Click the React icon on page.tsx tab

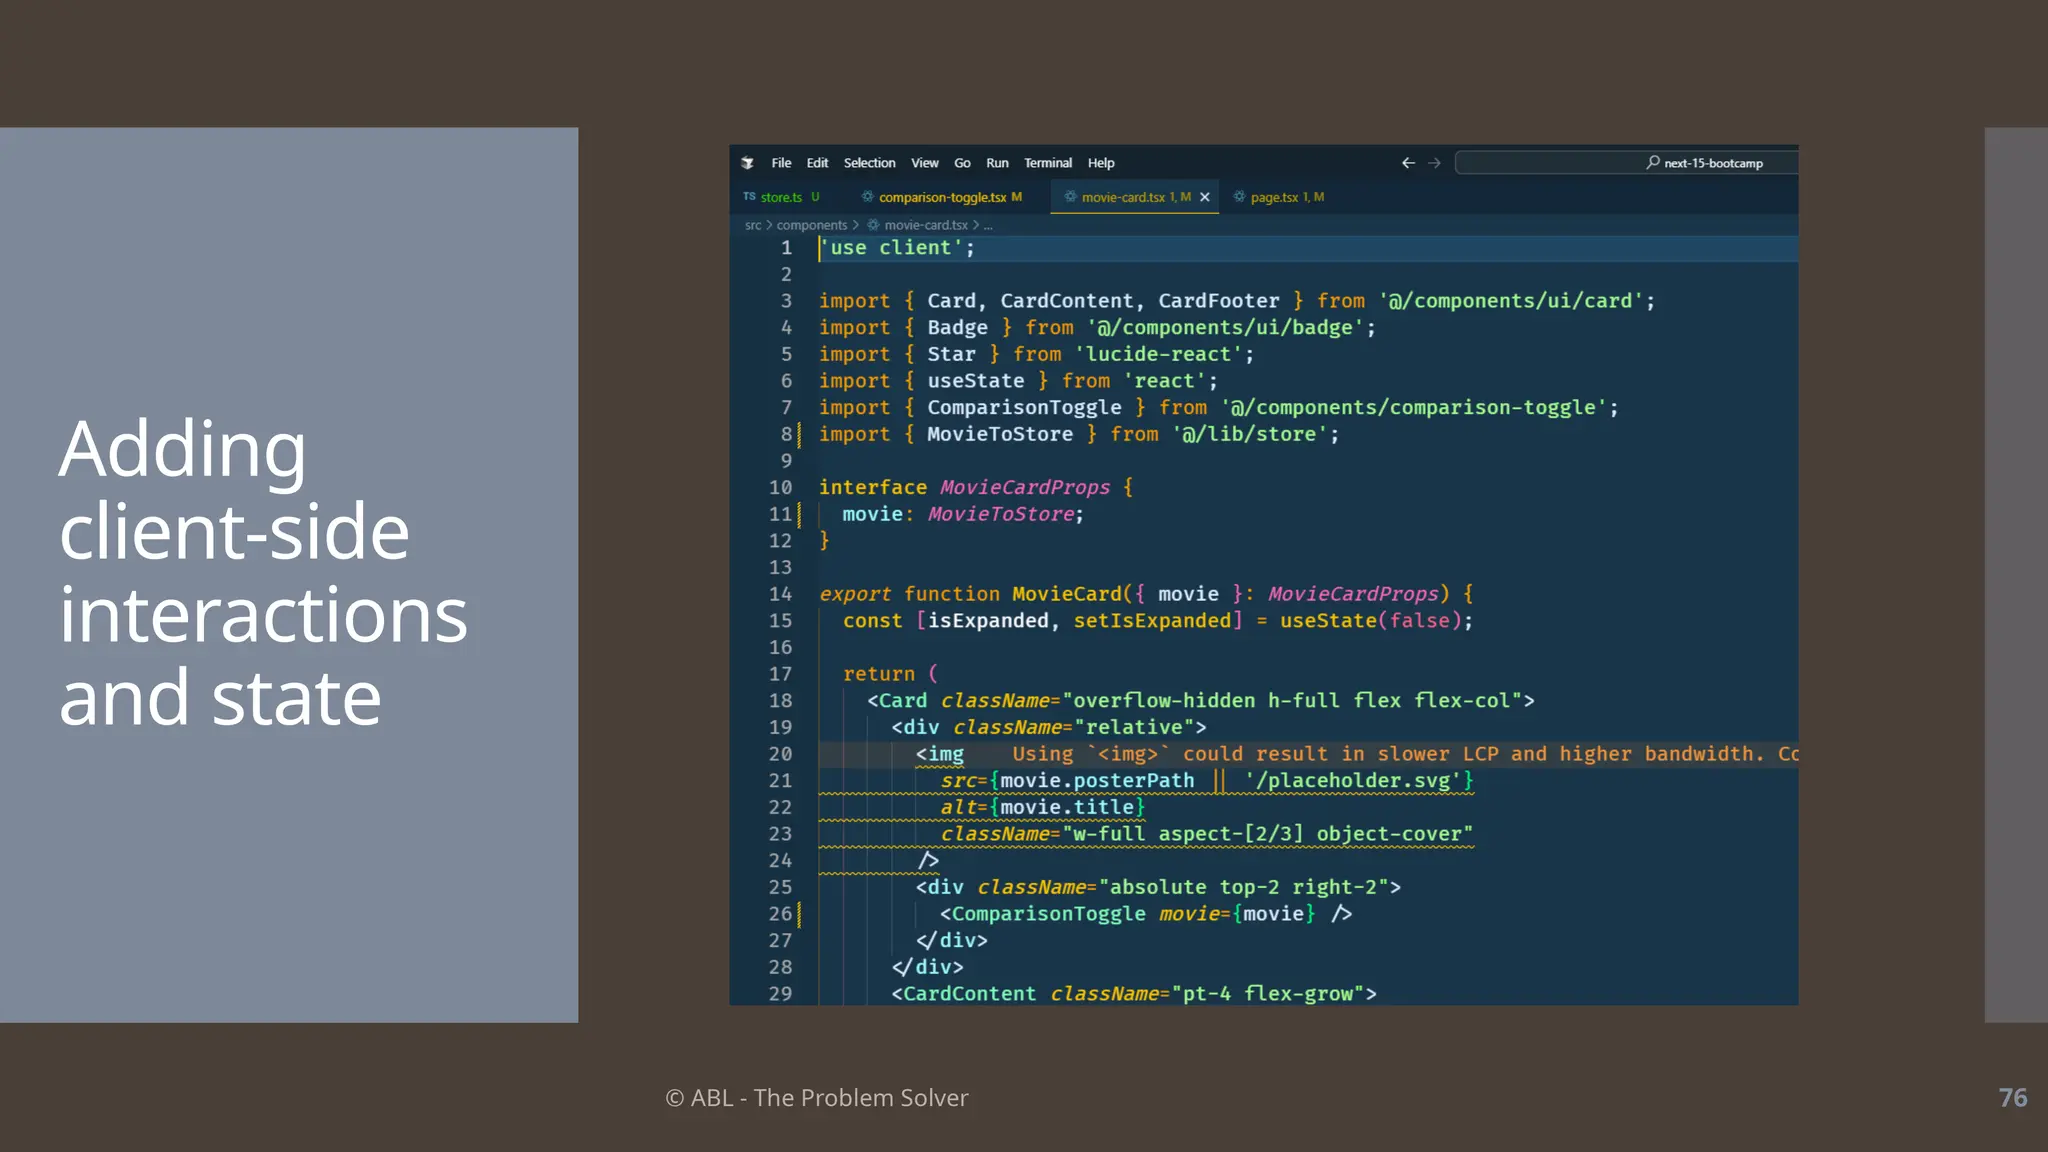[1239, 197]
